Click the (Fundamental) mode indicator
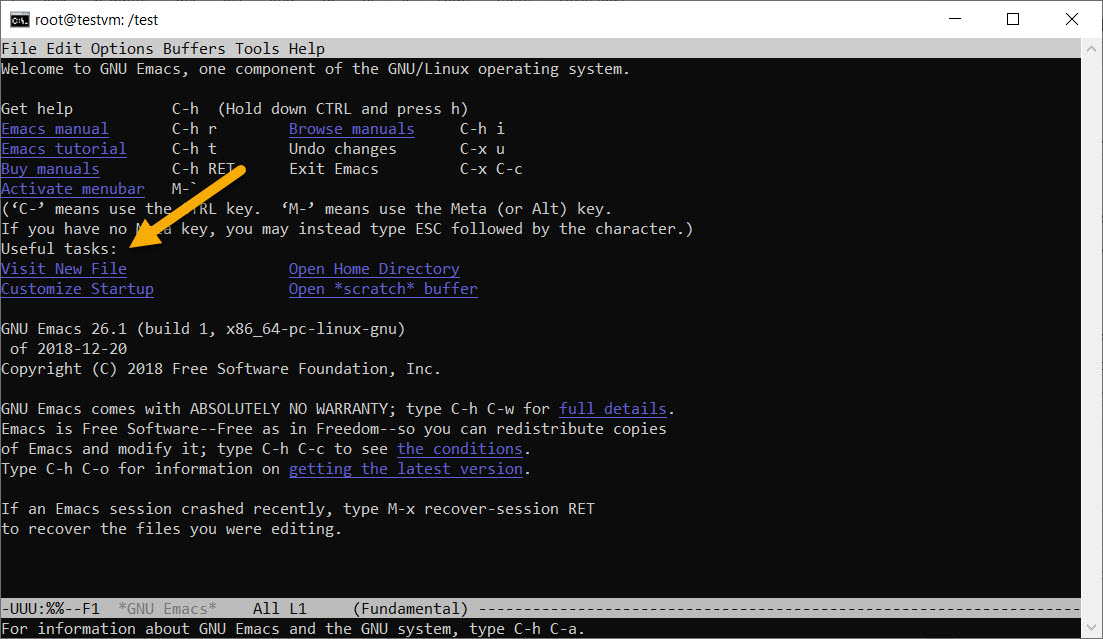Screen dimensions: 1103x639 click(411, 609)
